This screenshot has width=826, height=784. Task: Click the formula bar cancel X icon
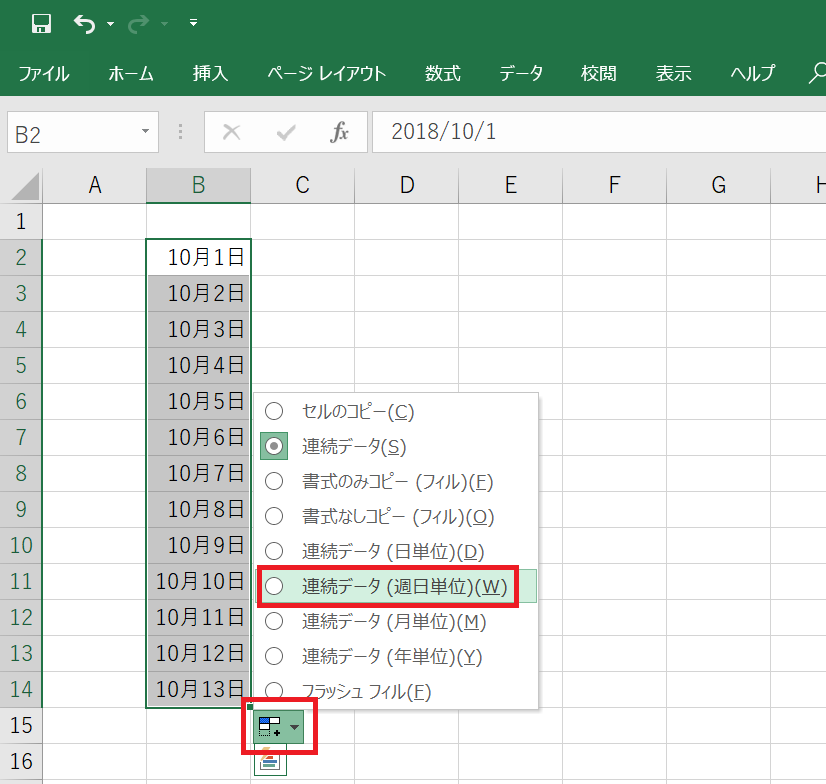click(x=232, y=132)
